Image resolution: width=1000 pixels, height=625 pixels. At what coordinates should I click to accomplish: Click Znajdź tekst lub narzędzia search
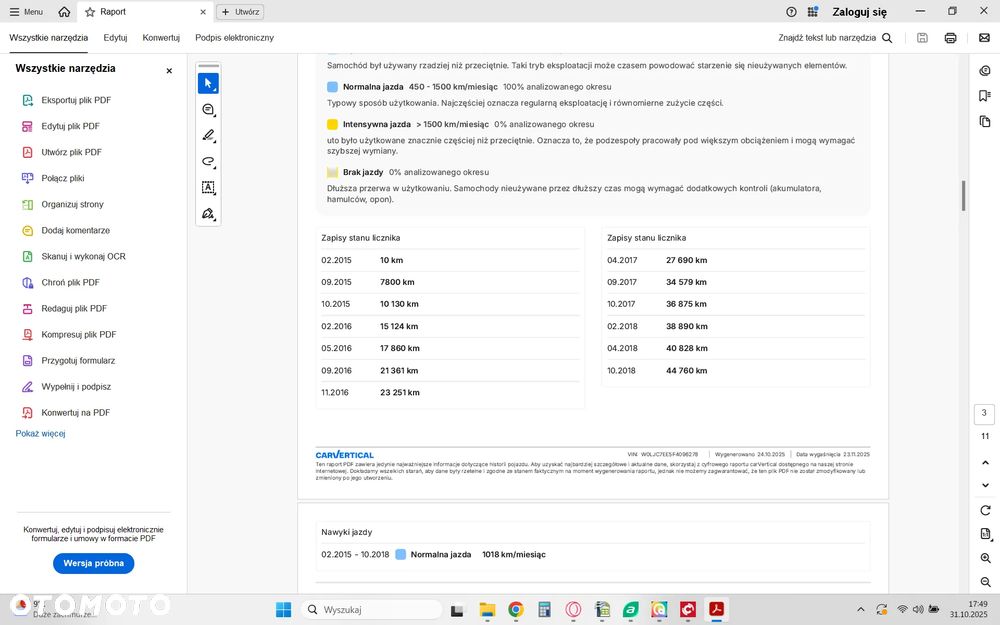(835, 38)
